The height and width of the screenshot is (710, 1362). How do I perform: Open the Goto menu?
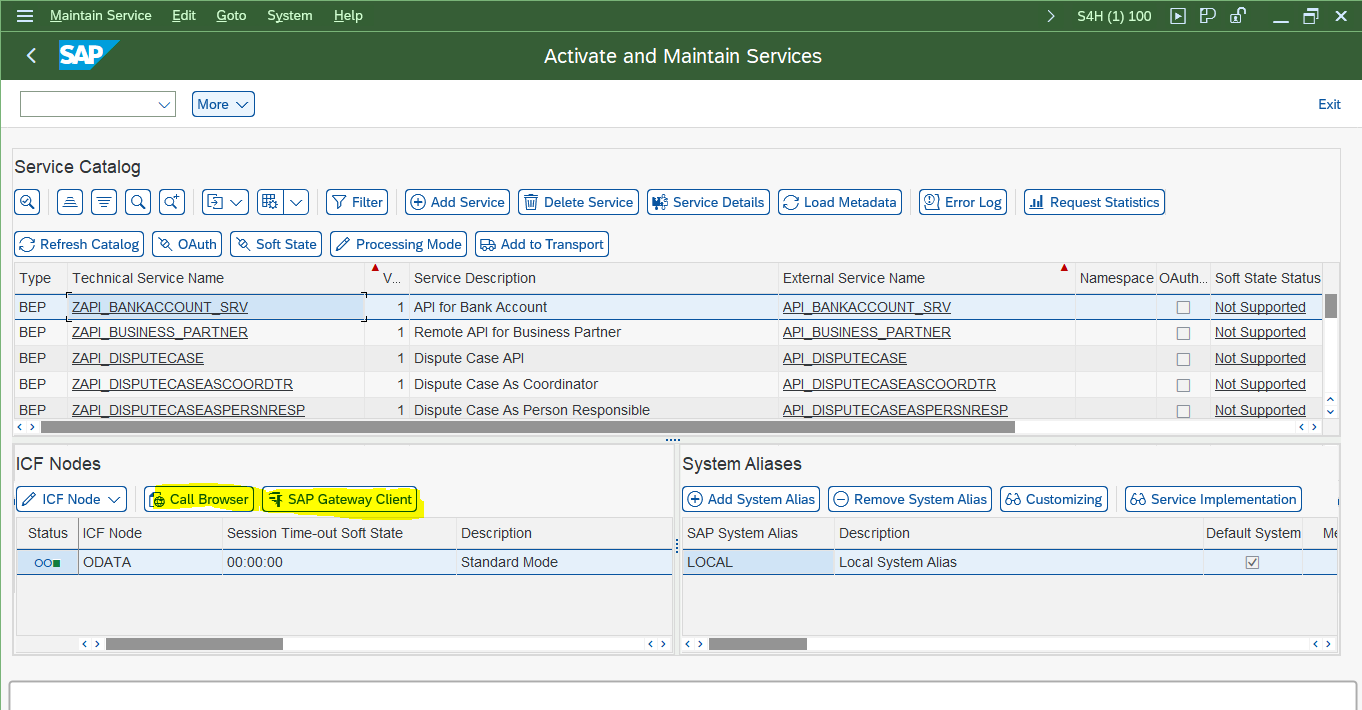[x=231, y=16]
